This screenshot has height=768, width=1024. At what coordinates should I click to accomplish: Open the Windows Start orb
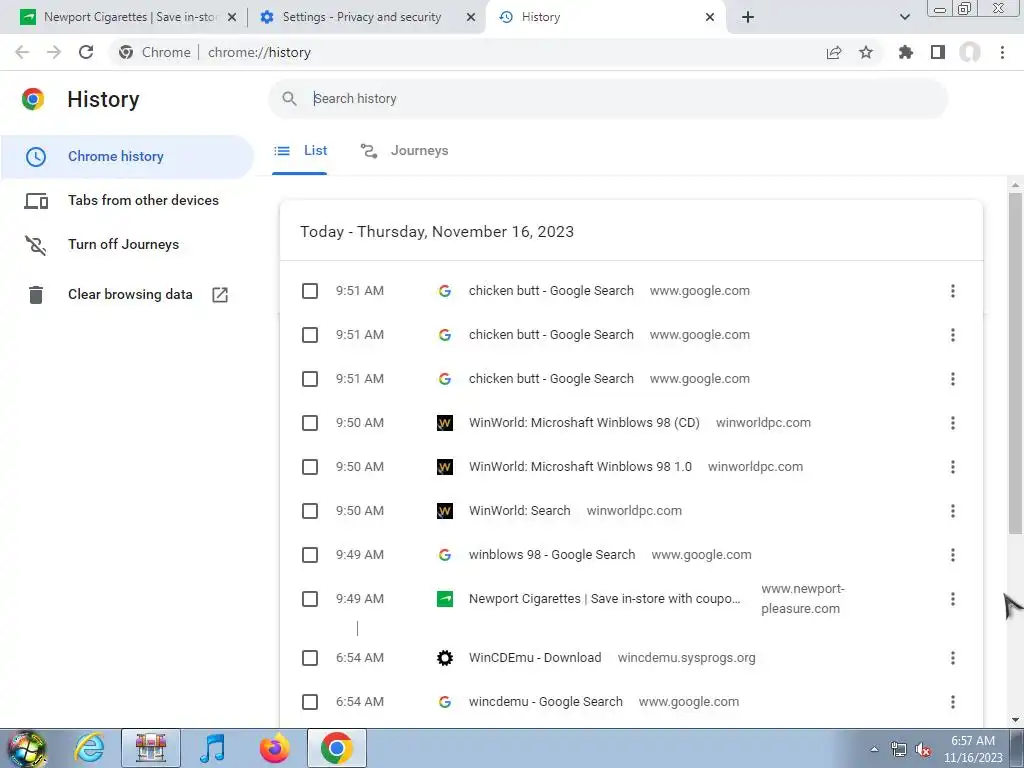point(27,748)
